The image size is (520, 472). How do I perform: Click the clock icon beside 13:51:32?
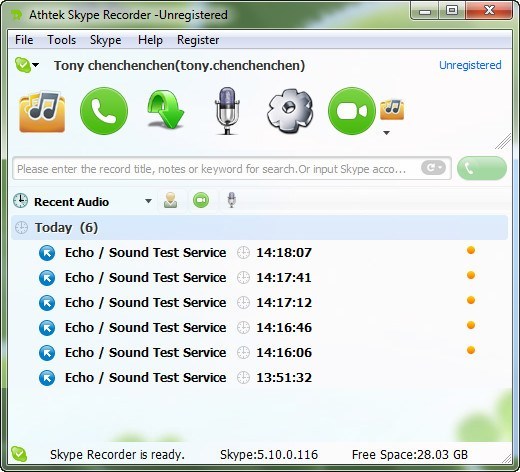(x=243, y=378)
